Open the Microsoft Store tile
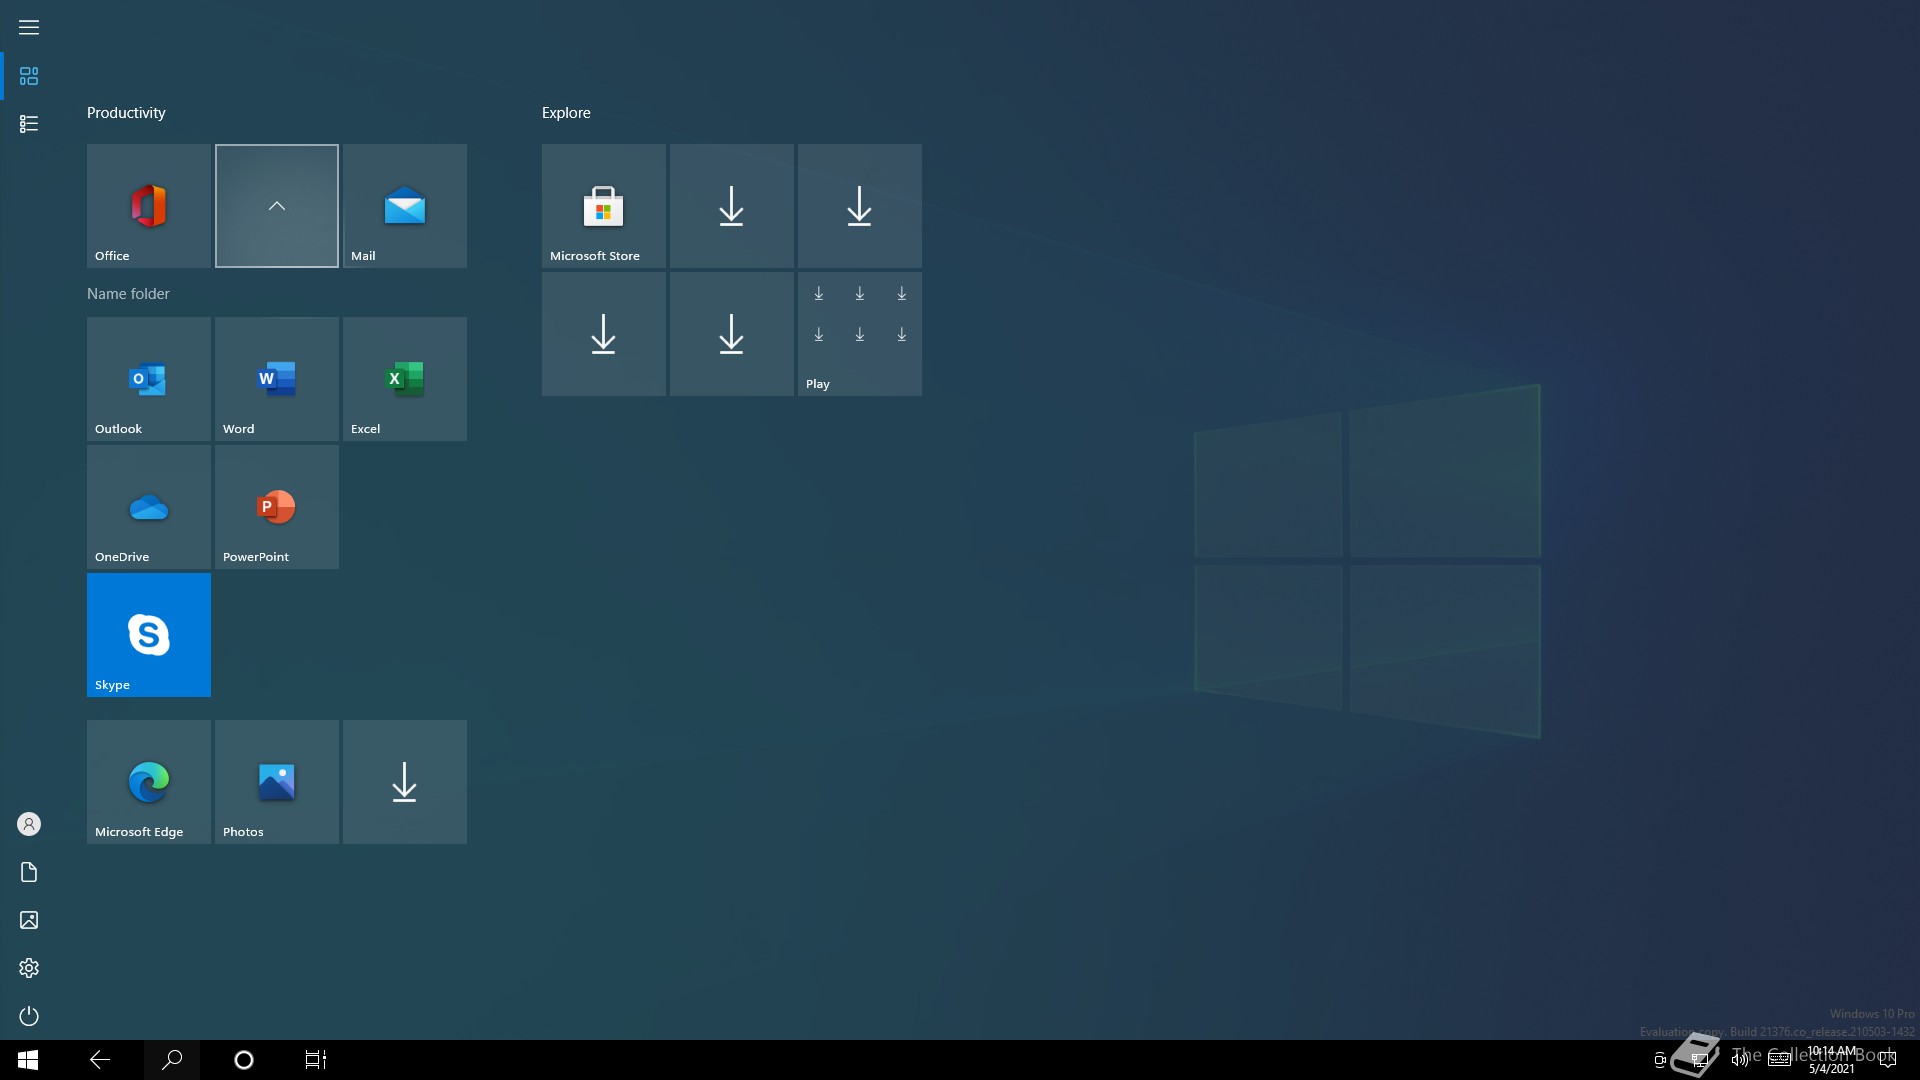This screenshot has height=1080, width=1920. click(604, 206)
